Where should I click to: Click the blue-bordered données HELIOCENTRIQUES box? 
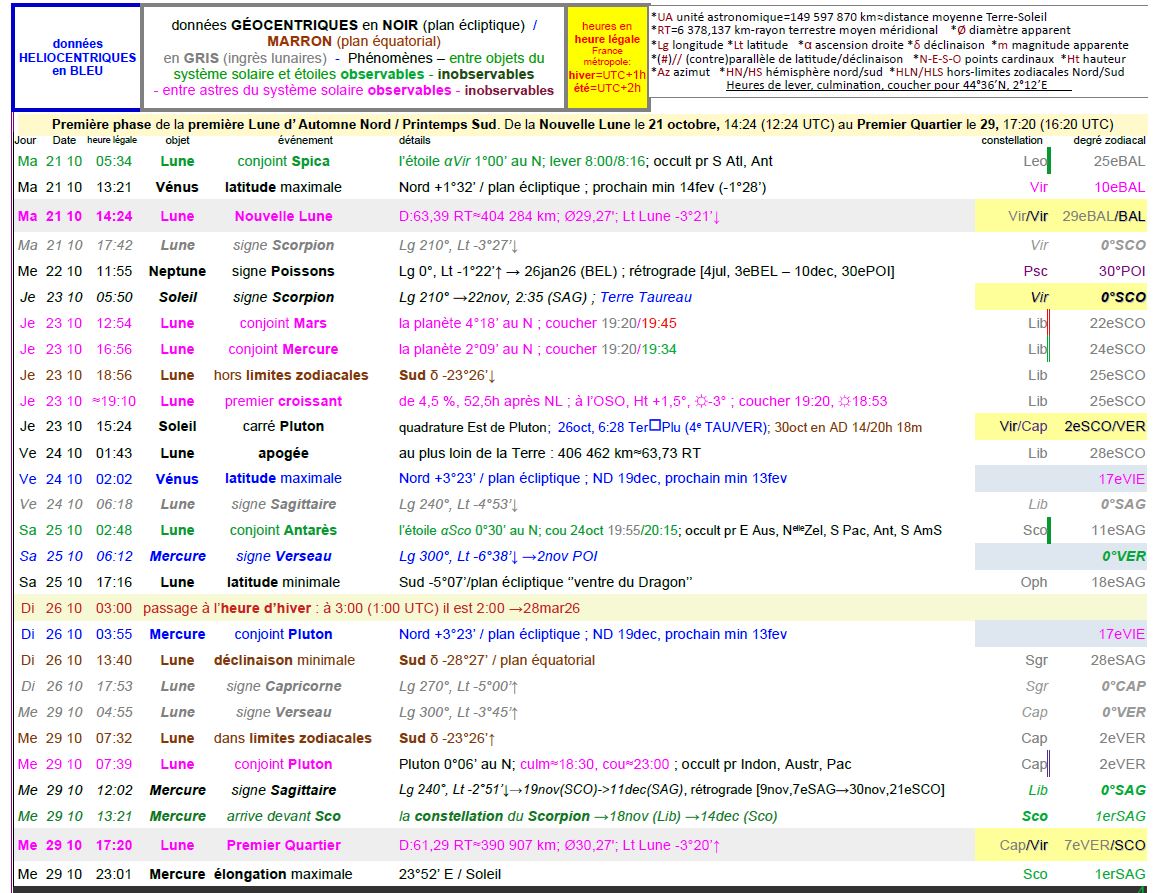(x=77, y=57)
